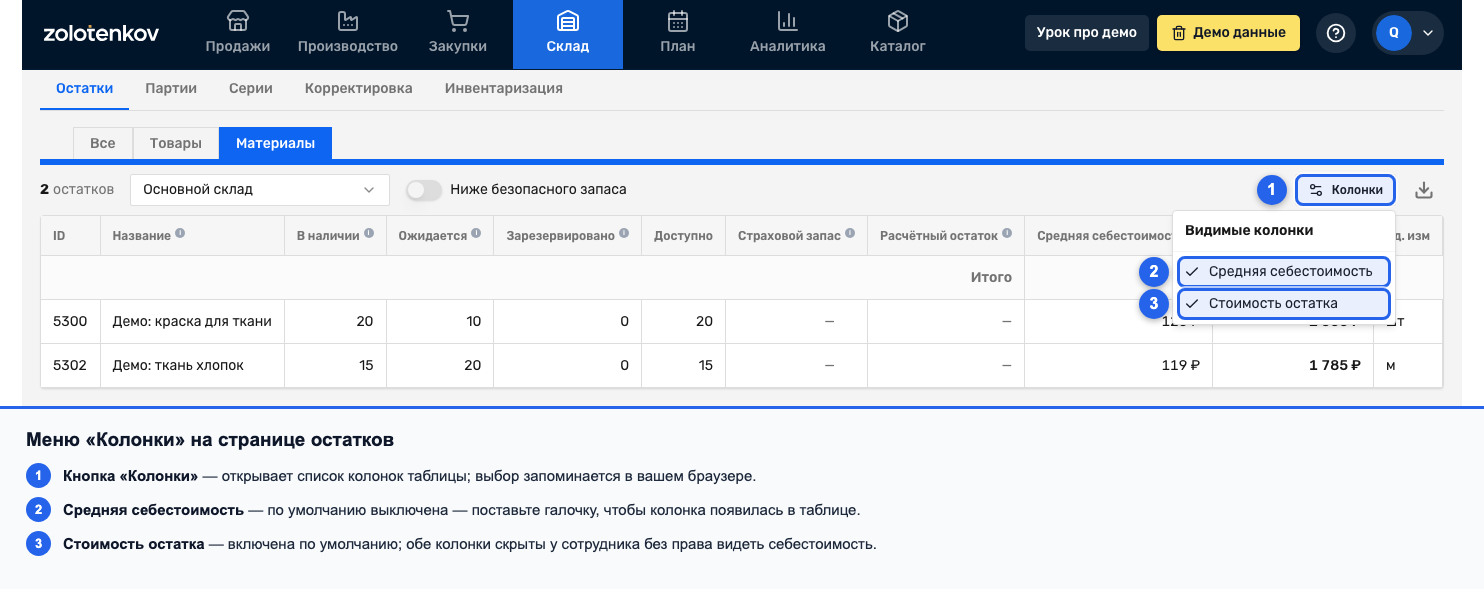The height and width of the screenshot is (589, 1484).
Task: Click info icon next to В наличии
Action: click(x=369, y=234)
